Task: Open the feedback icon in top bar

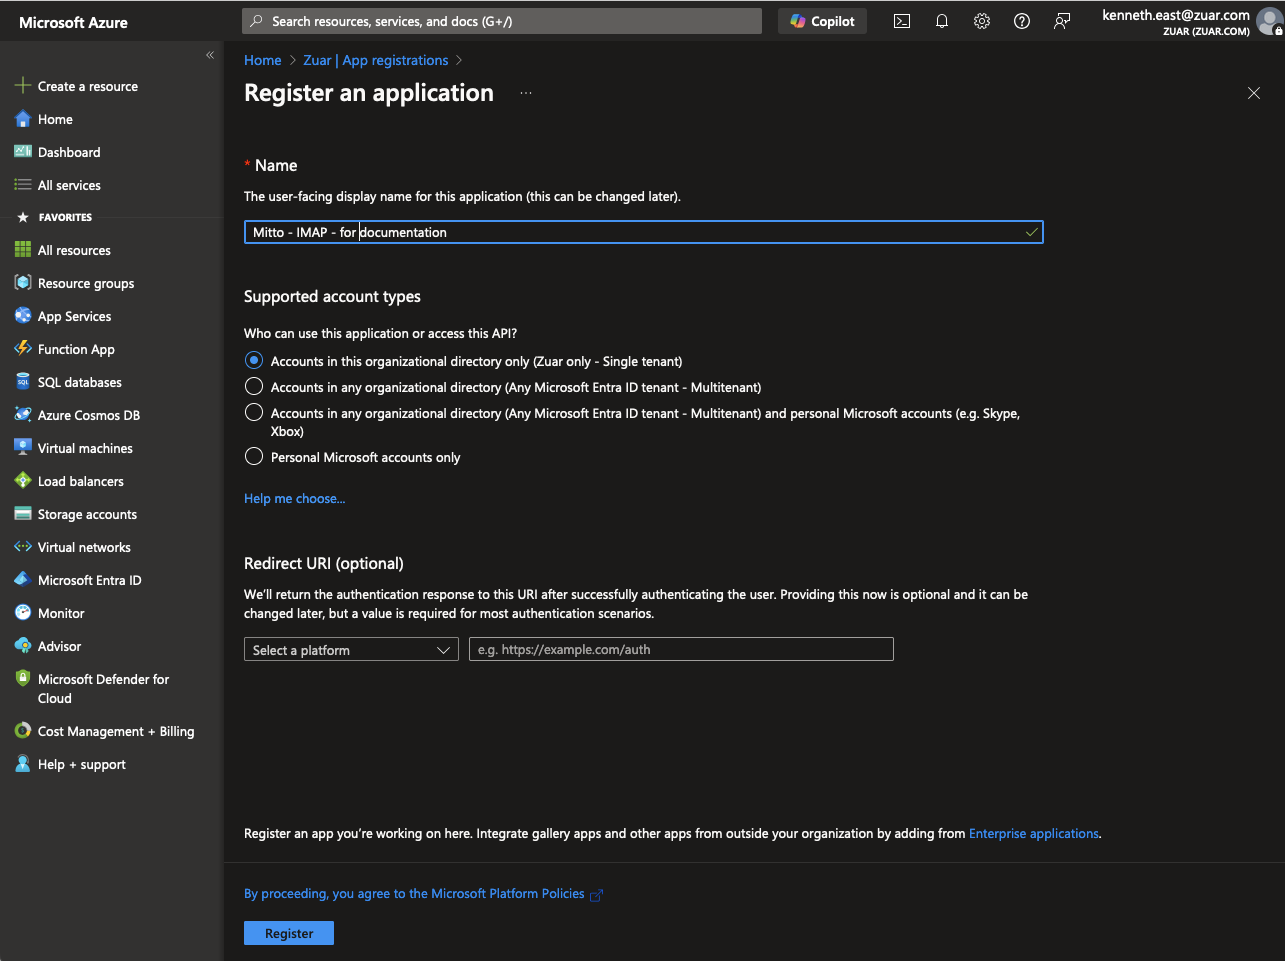Action: point(1062,21)
